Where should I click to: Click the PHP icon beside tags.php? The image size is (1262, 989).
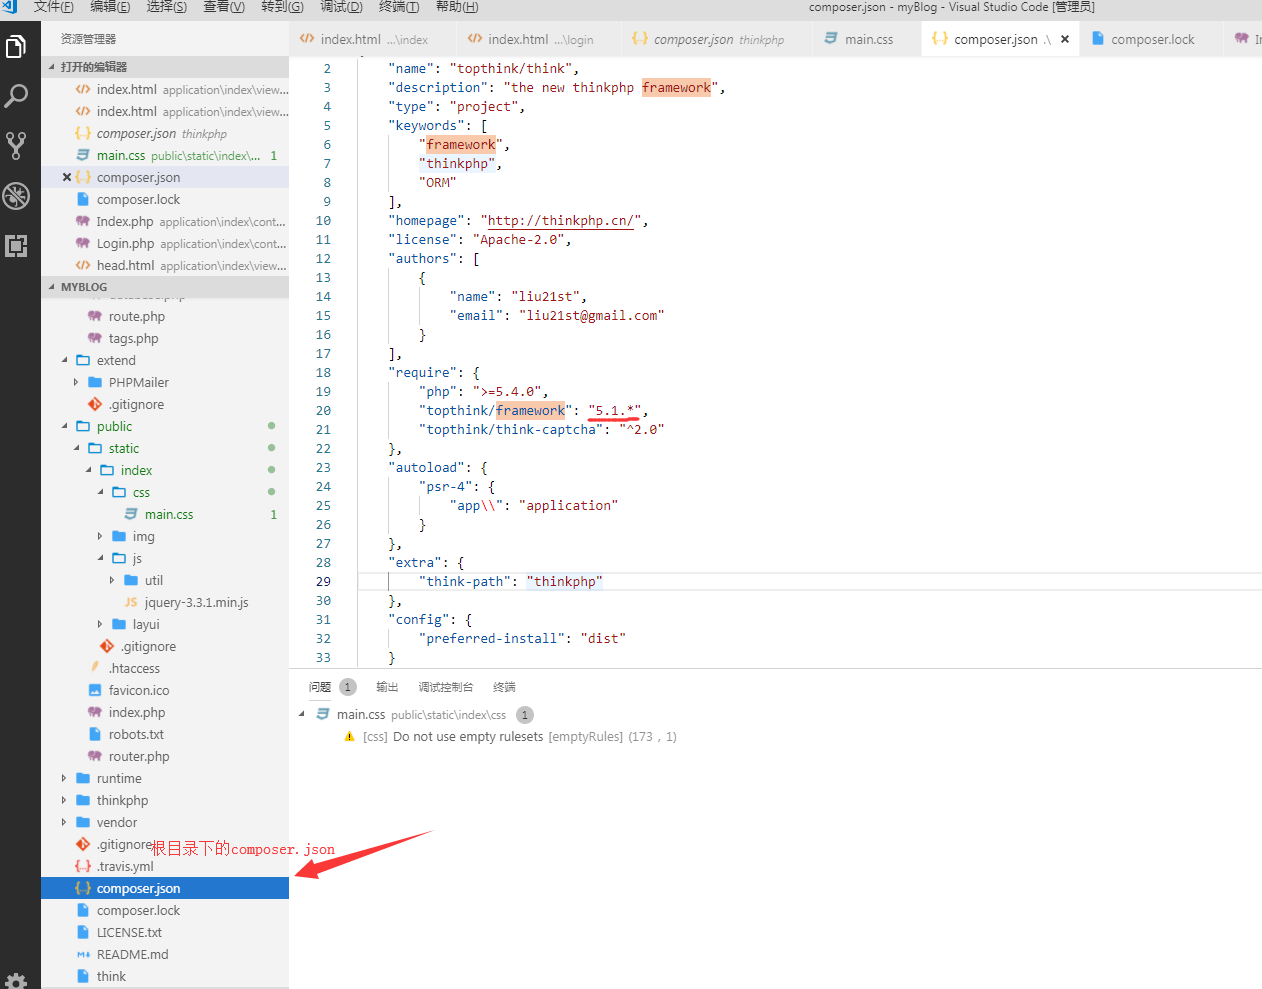(95, 338)
